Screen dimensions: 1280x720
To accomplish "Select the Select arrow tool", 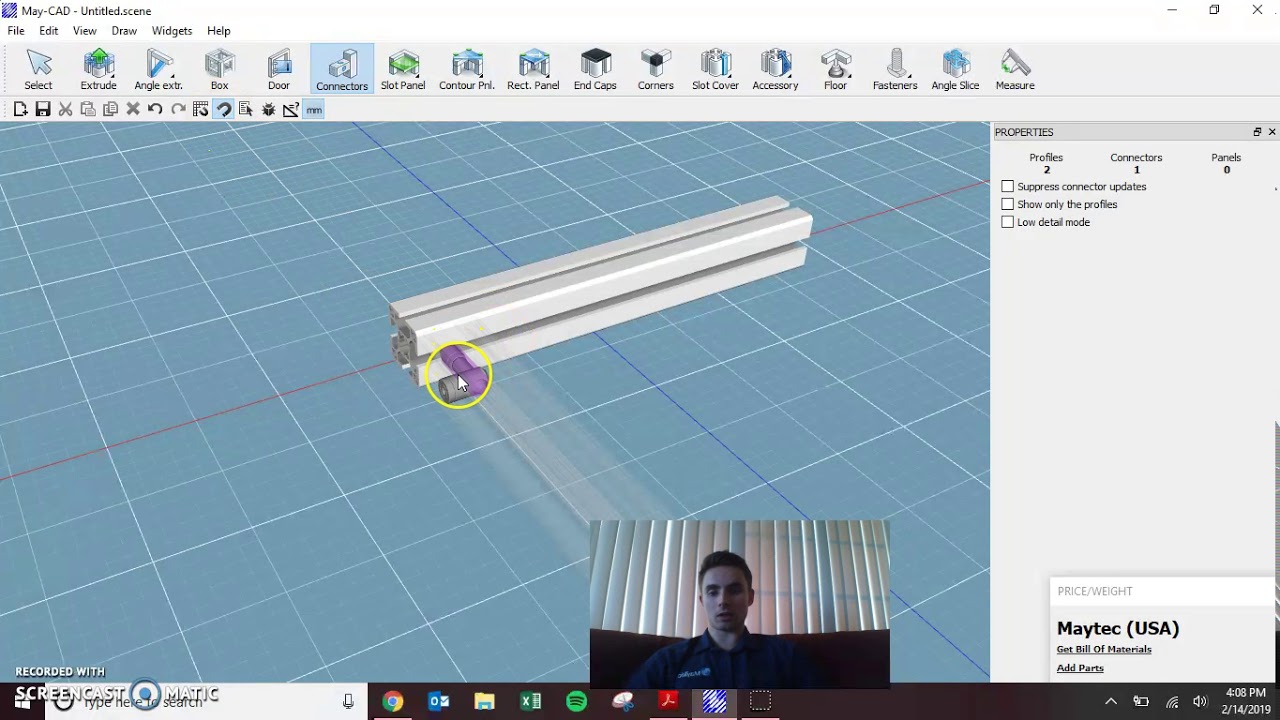I will tap(38, 69).
